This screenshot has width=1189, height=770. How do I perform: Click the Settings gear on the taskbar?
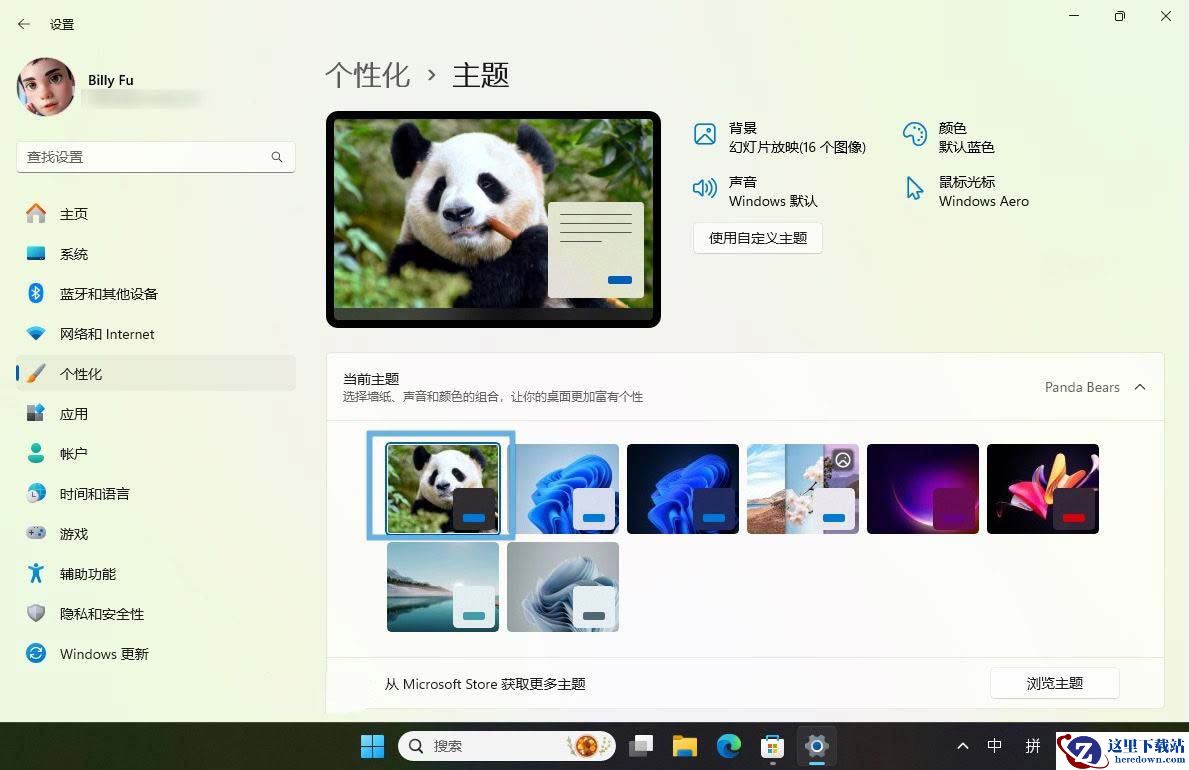coord(817,746)
